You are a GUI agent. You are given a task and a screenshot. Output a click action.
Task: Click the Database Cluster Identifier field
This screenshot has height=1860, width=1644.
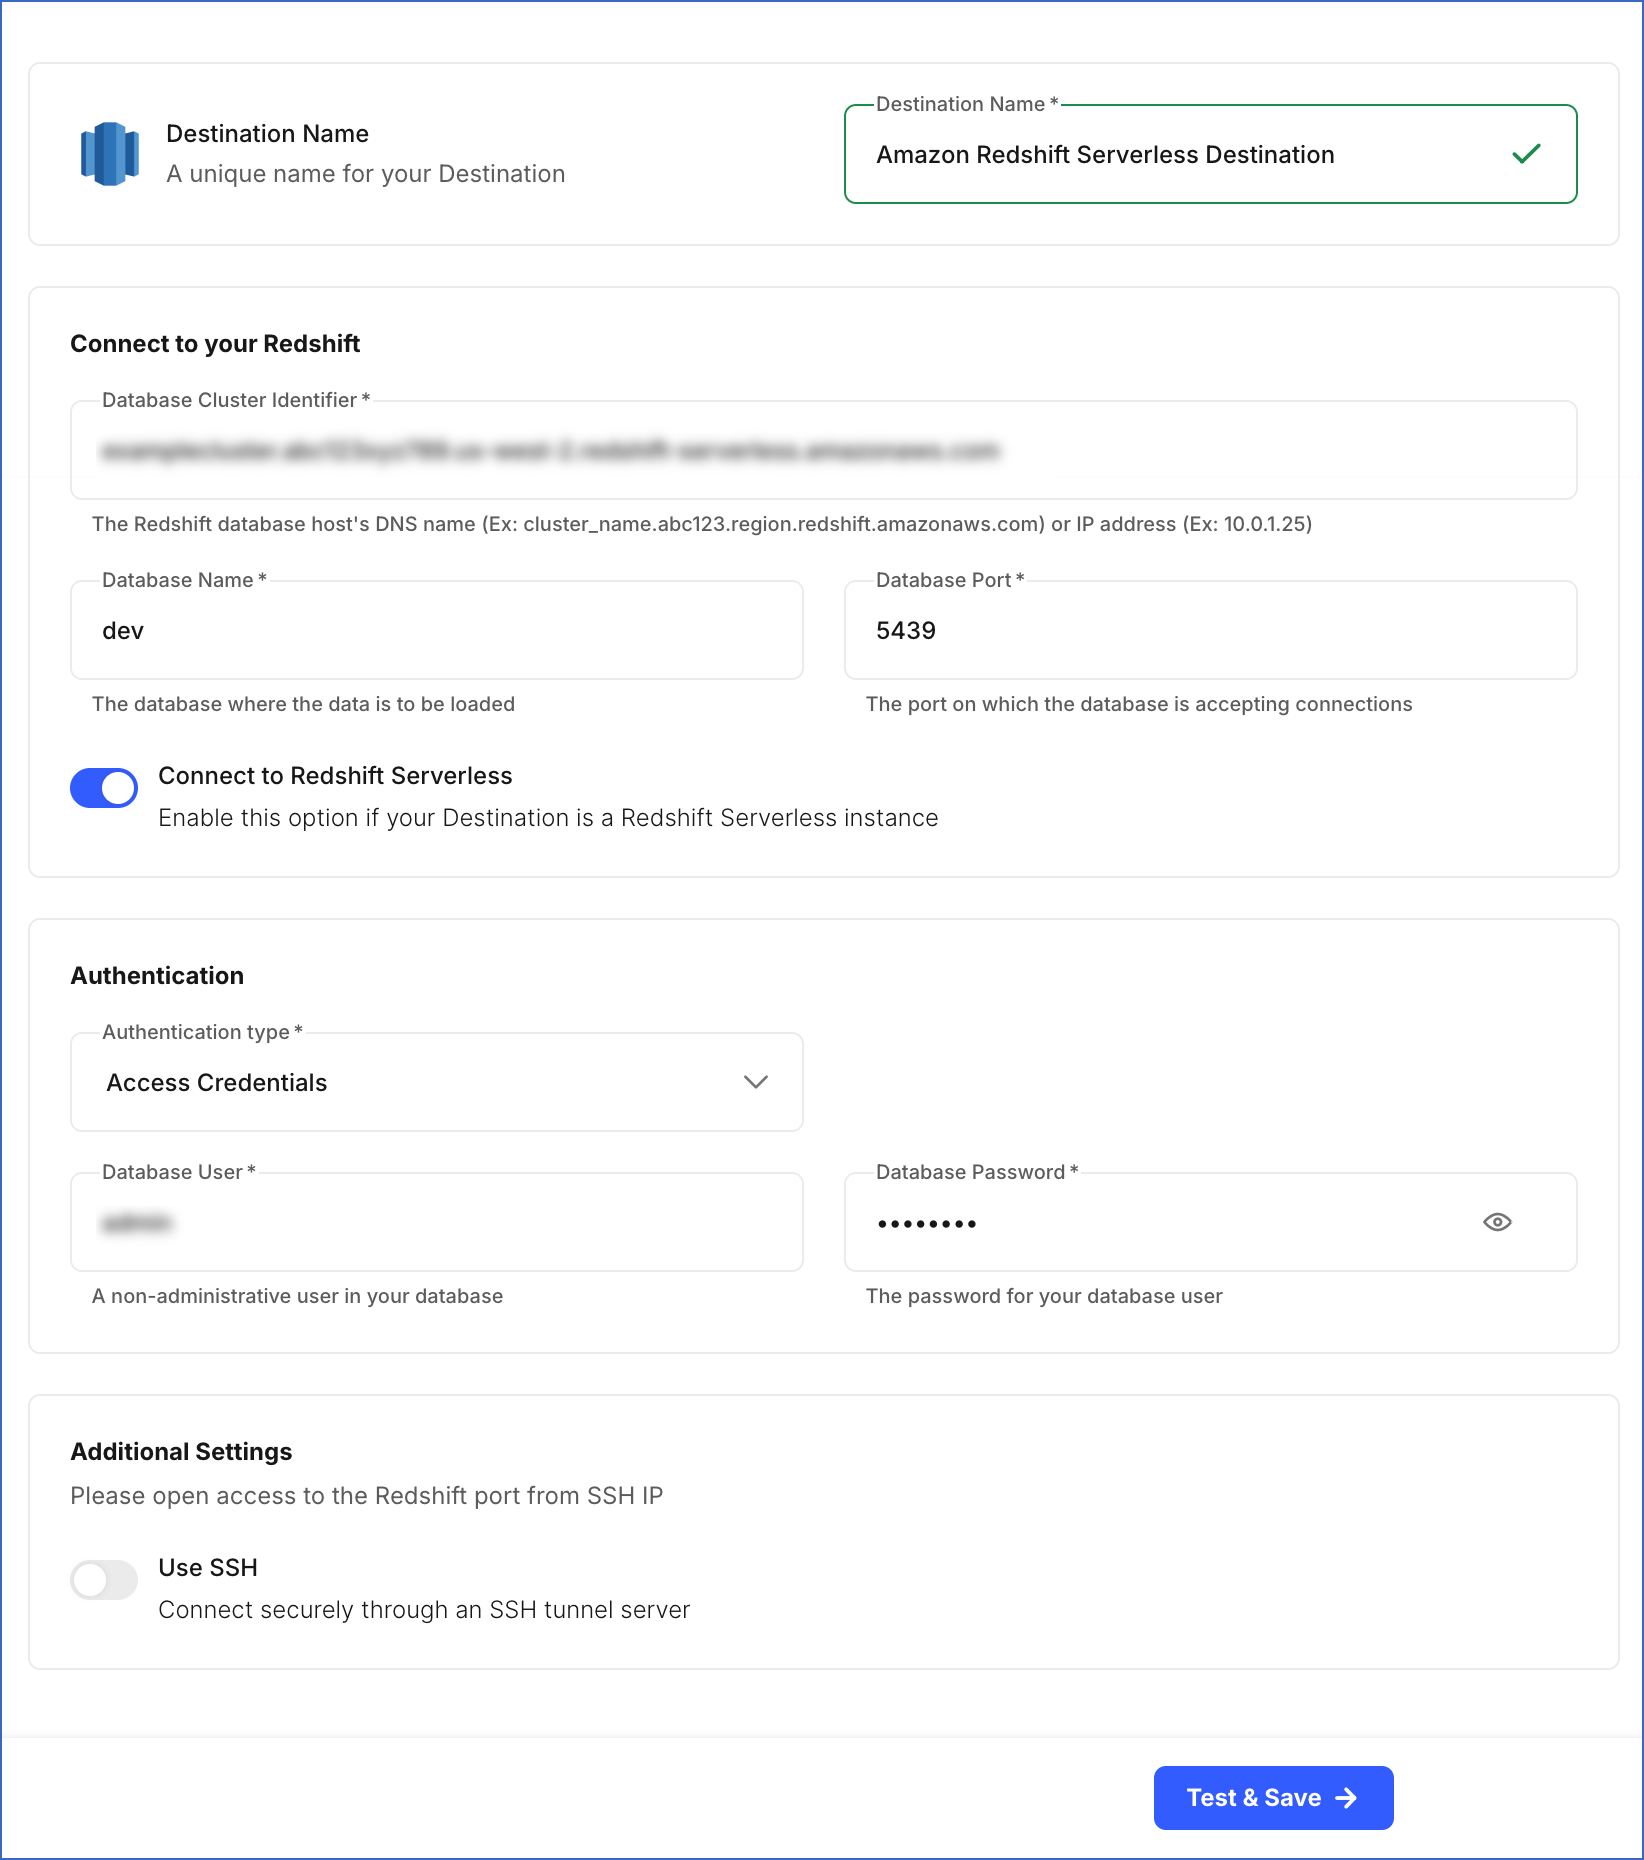[x=822, y=450]
